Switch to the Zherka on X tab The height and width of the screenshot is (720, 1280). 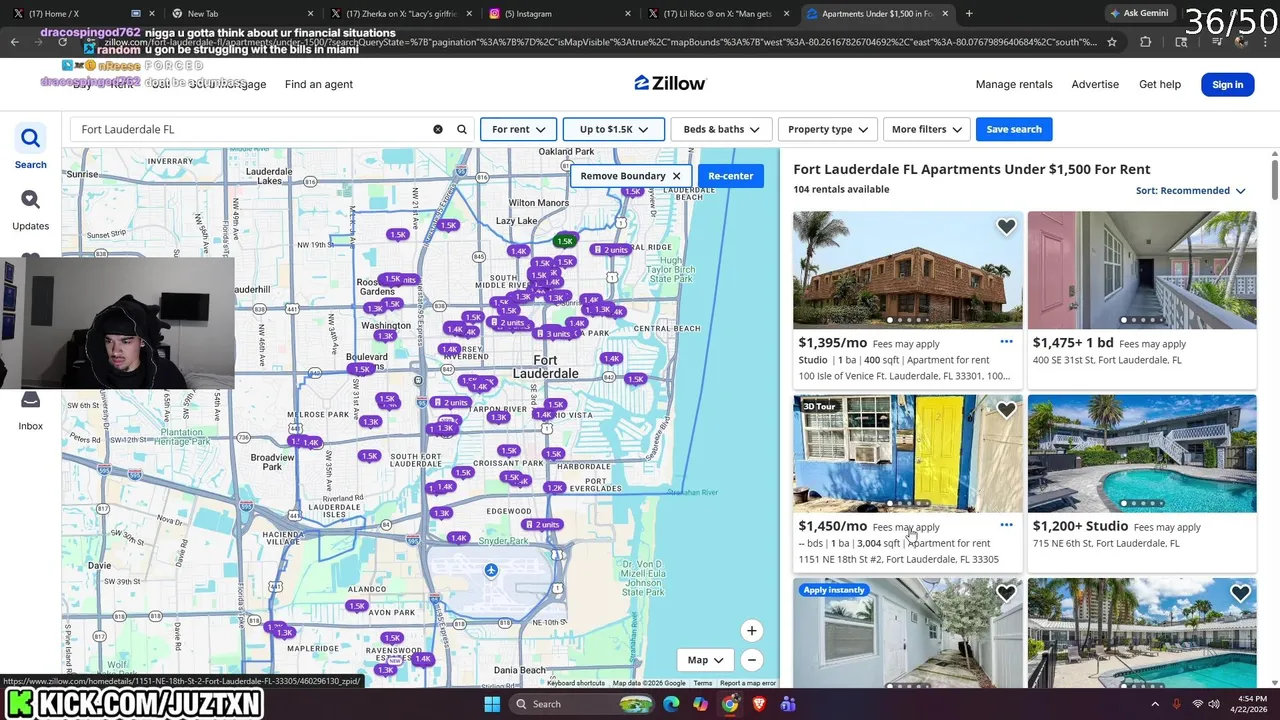click(x=400, y=13)
